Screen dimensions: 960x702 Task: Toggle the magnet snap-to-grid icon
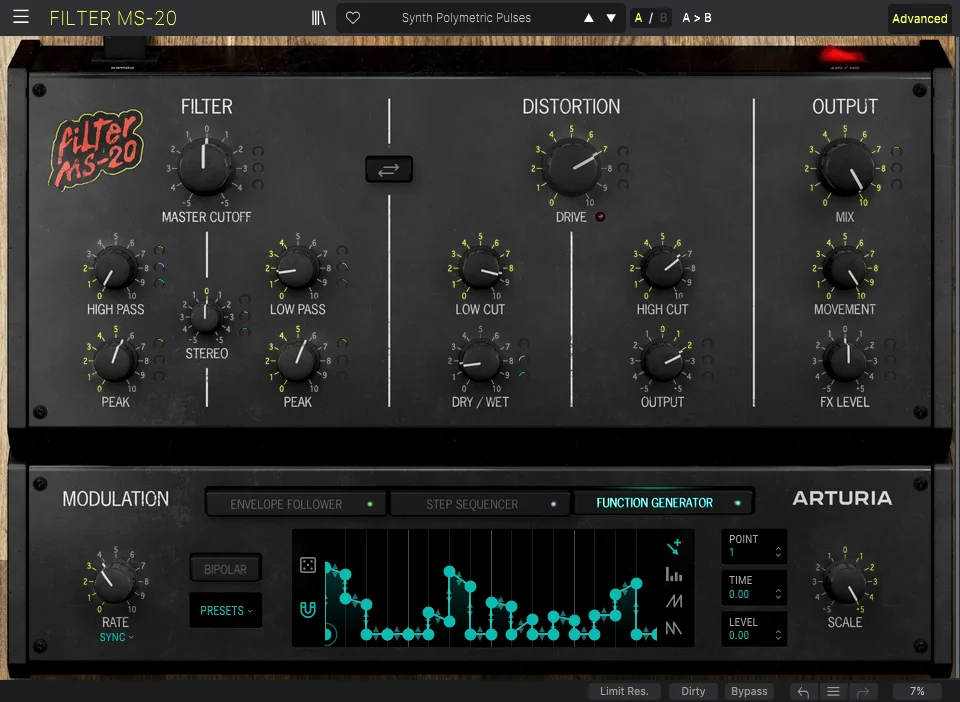click(308, 609)
